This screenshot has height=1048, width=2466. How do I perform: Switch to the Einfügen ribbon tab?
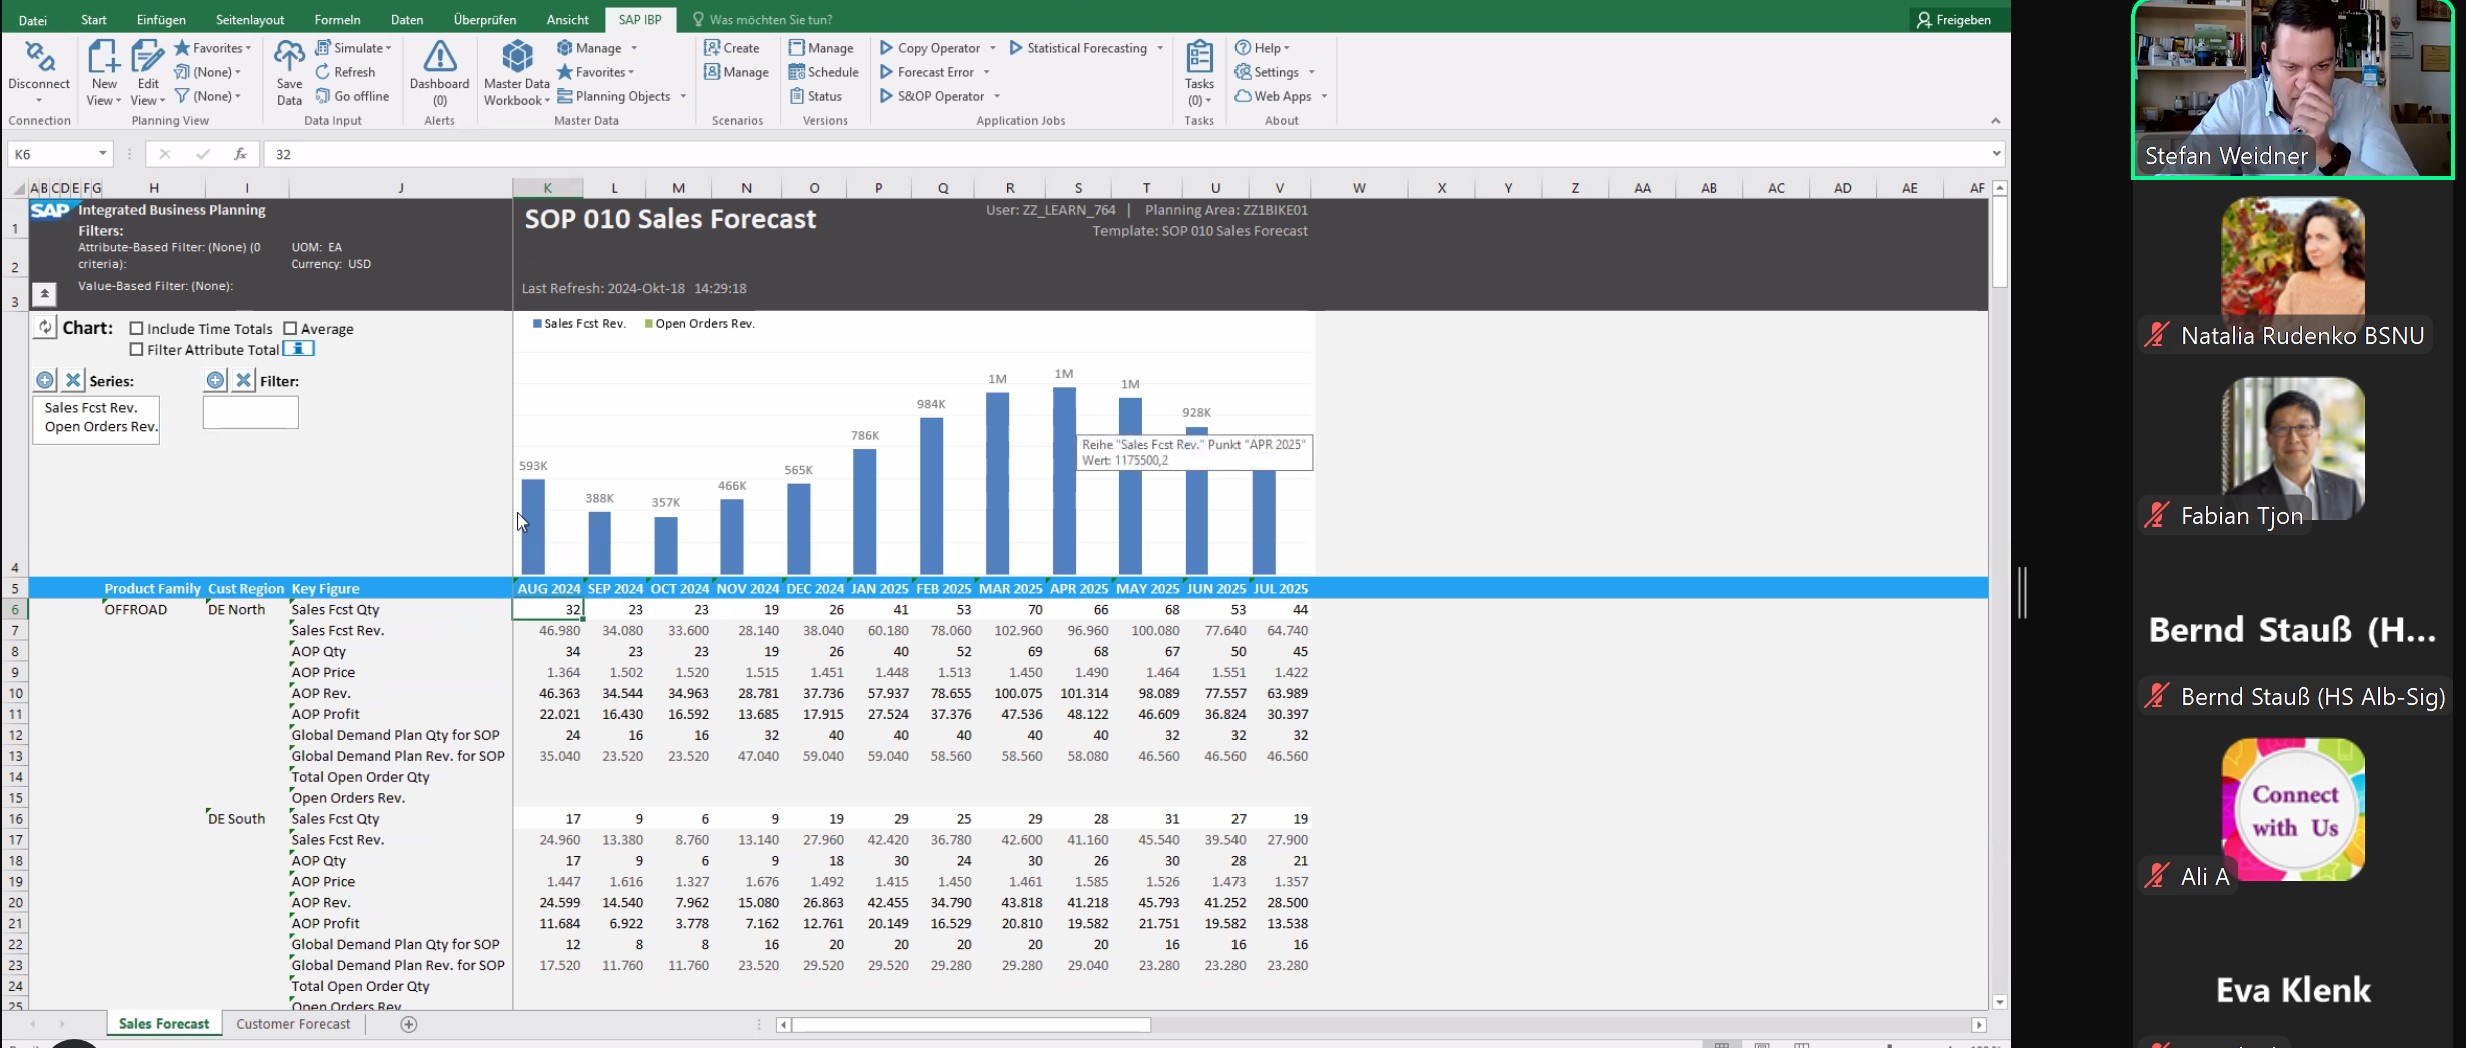click(161, 20)
